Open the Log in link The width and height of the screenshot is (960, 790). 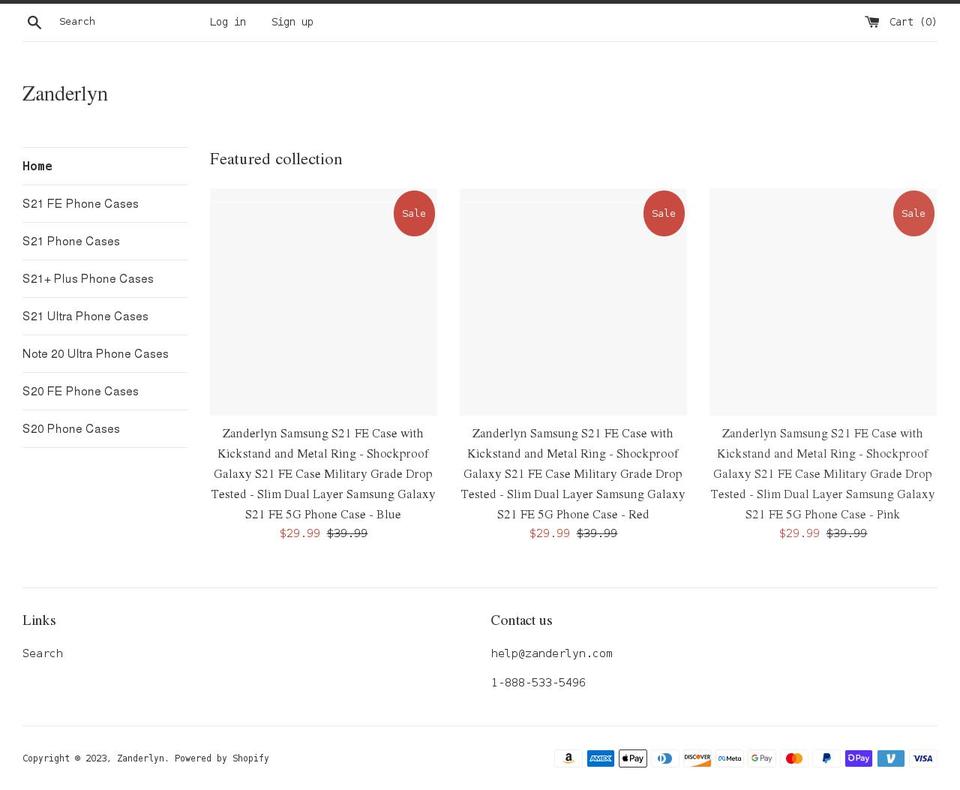(x=228, y=22)
